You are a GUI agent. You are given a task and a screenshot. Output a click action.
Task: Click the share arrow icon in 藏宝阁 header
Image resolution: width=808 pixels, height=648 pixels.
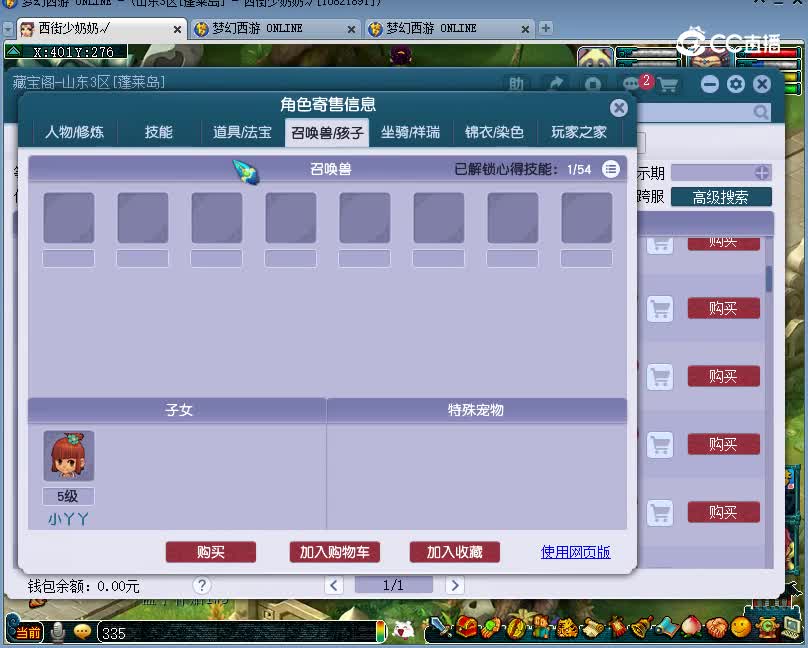point(556,83)
